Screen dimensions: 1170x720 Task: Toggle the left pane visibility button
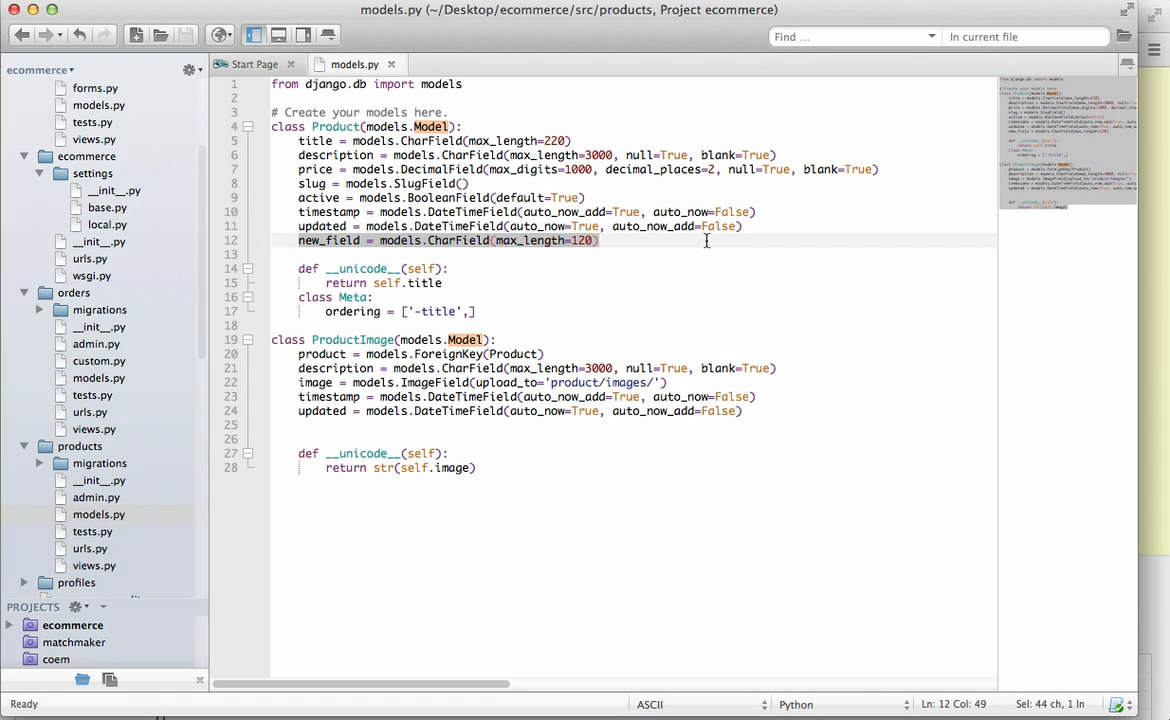point(254,35)
